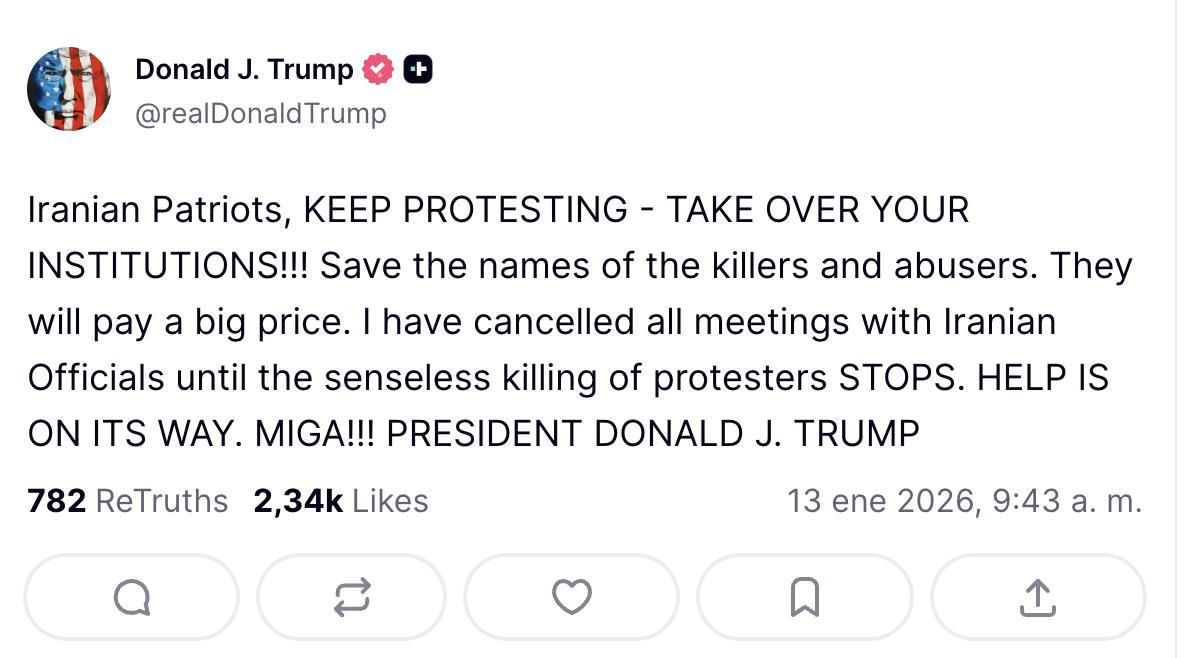This screenshot has width=1192, height=658.
Task: Open the reply composer with the speech bubble icon
Action: (x=131, y=597)
